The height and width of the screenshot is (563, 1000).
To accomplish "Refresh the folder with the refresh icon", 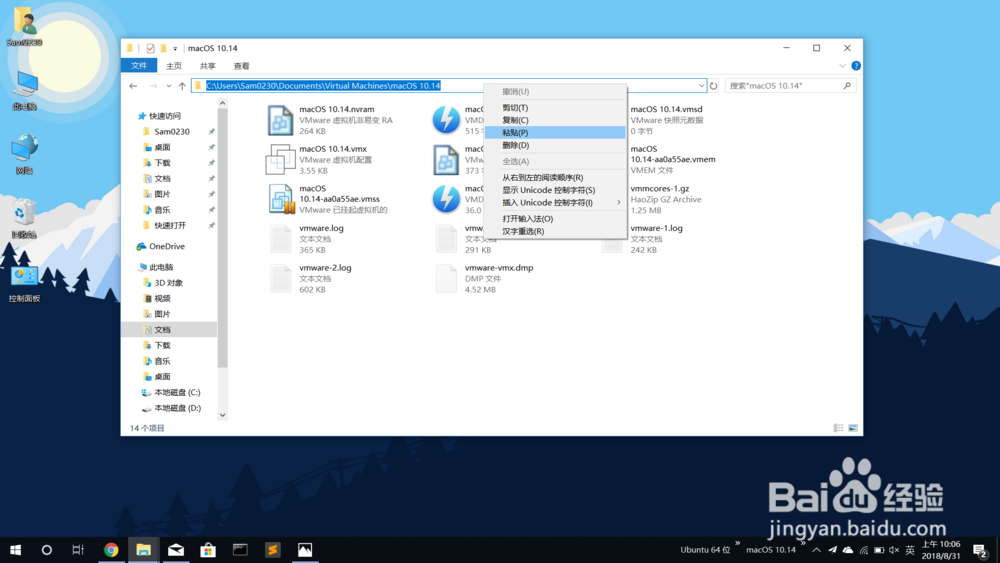I will (714, 85).
